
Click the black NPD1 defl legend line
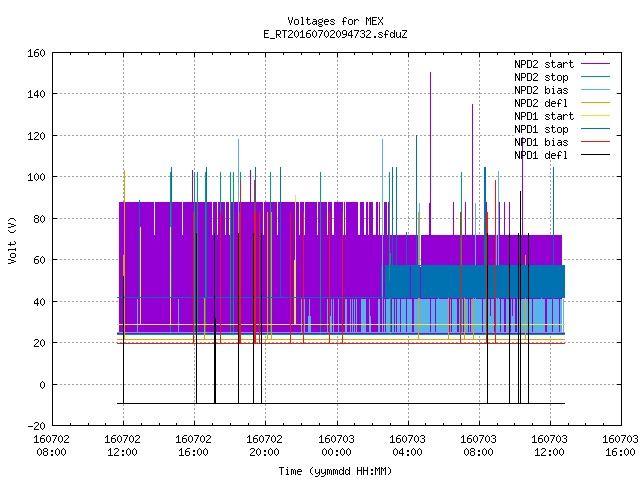(x=595, y=155)
